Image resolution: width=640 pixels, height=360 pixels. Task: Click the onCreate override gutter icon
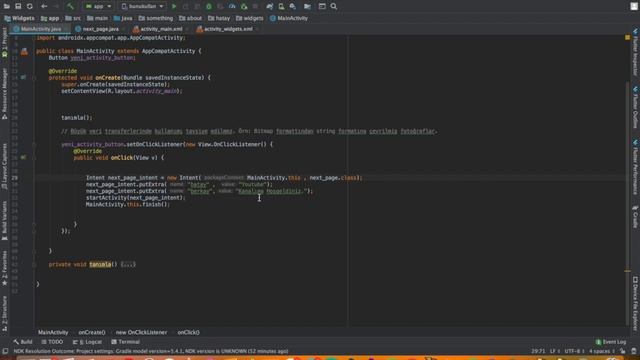(x=24, y=78)
